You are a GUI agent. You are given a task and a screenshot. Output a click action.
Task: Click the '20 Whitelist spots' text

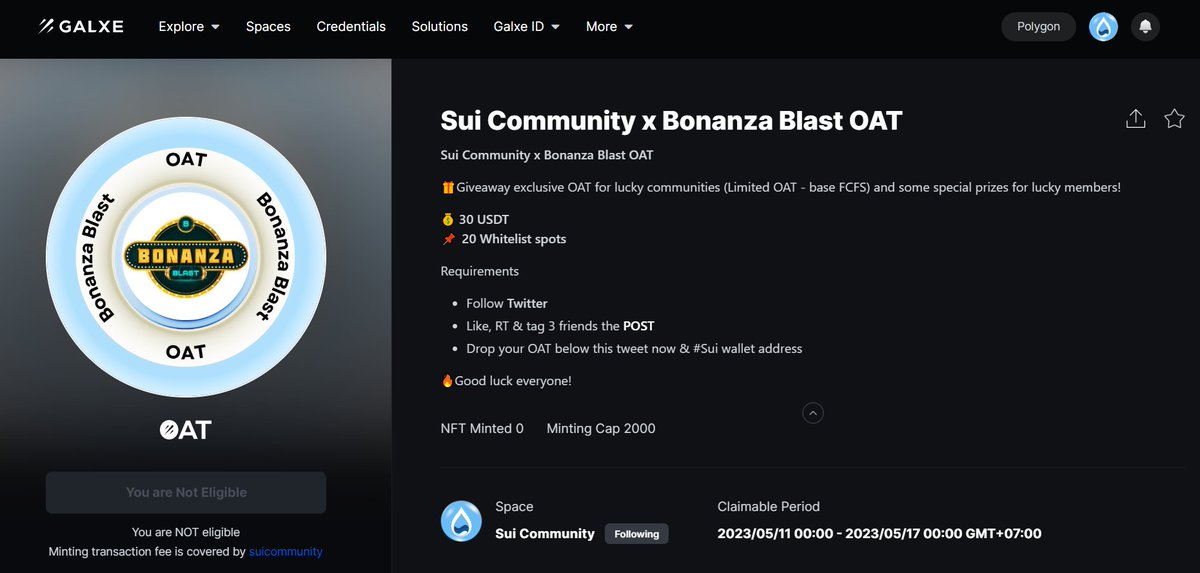[x=514, y=239]
